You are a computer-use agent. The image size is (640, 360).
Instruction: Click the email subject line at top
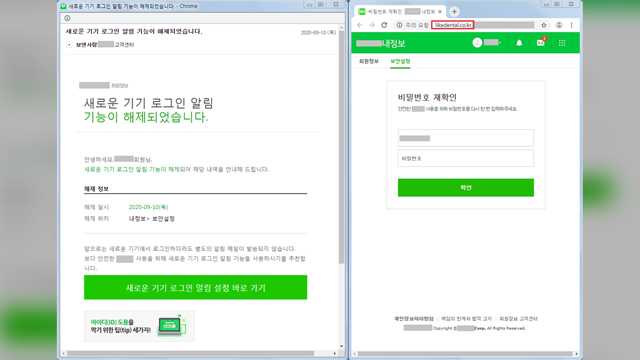[x=134, y=31]
